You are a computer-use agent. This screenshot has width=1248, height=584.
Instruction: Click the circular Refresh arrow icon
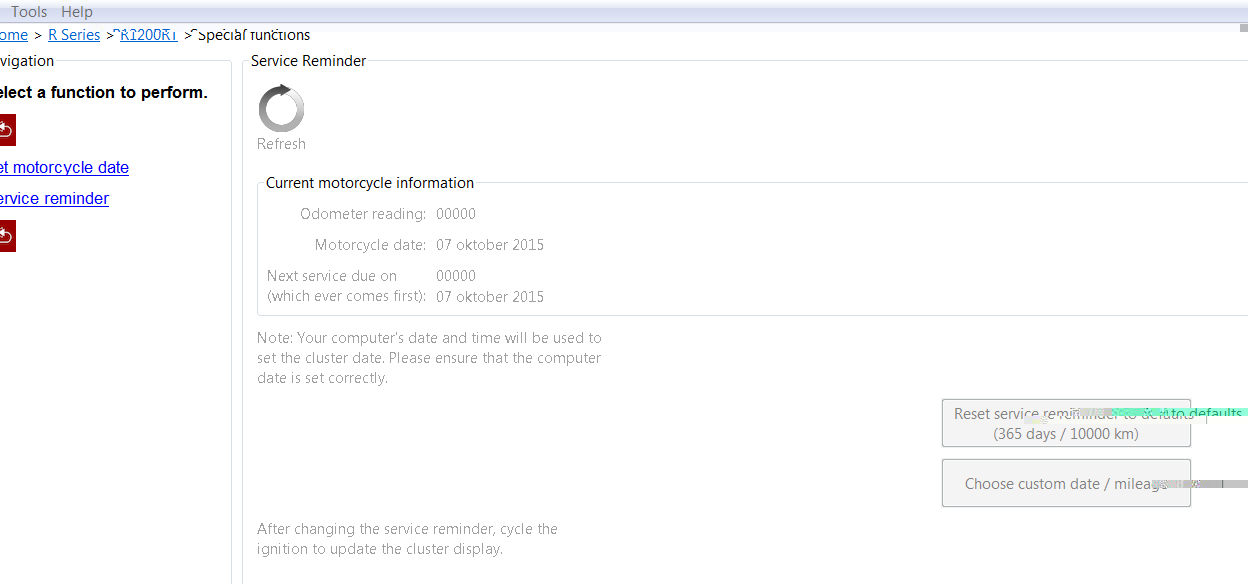[x=281, y=108]
